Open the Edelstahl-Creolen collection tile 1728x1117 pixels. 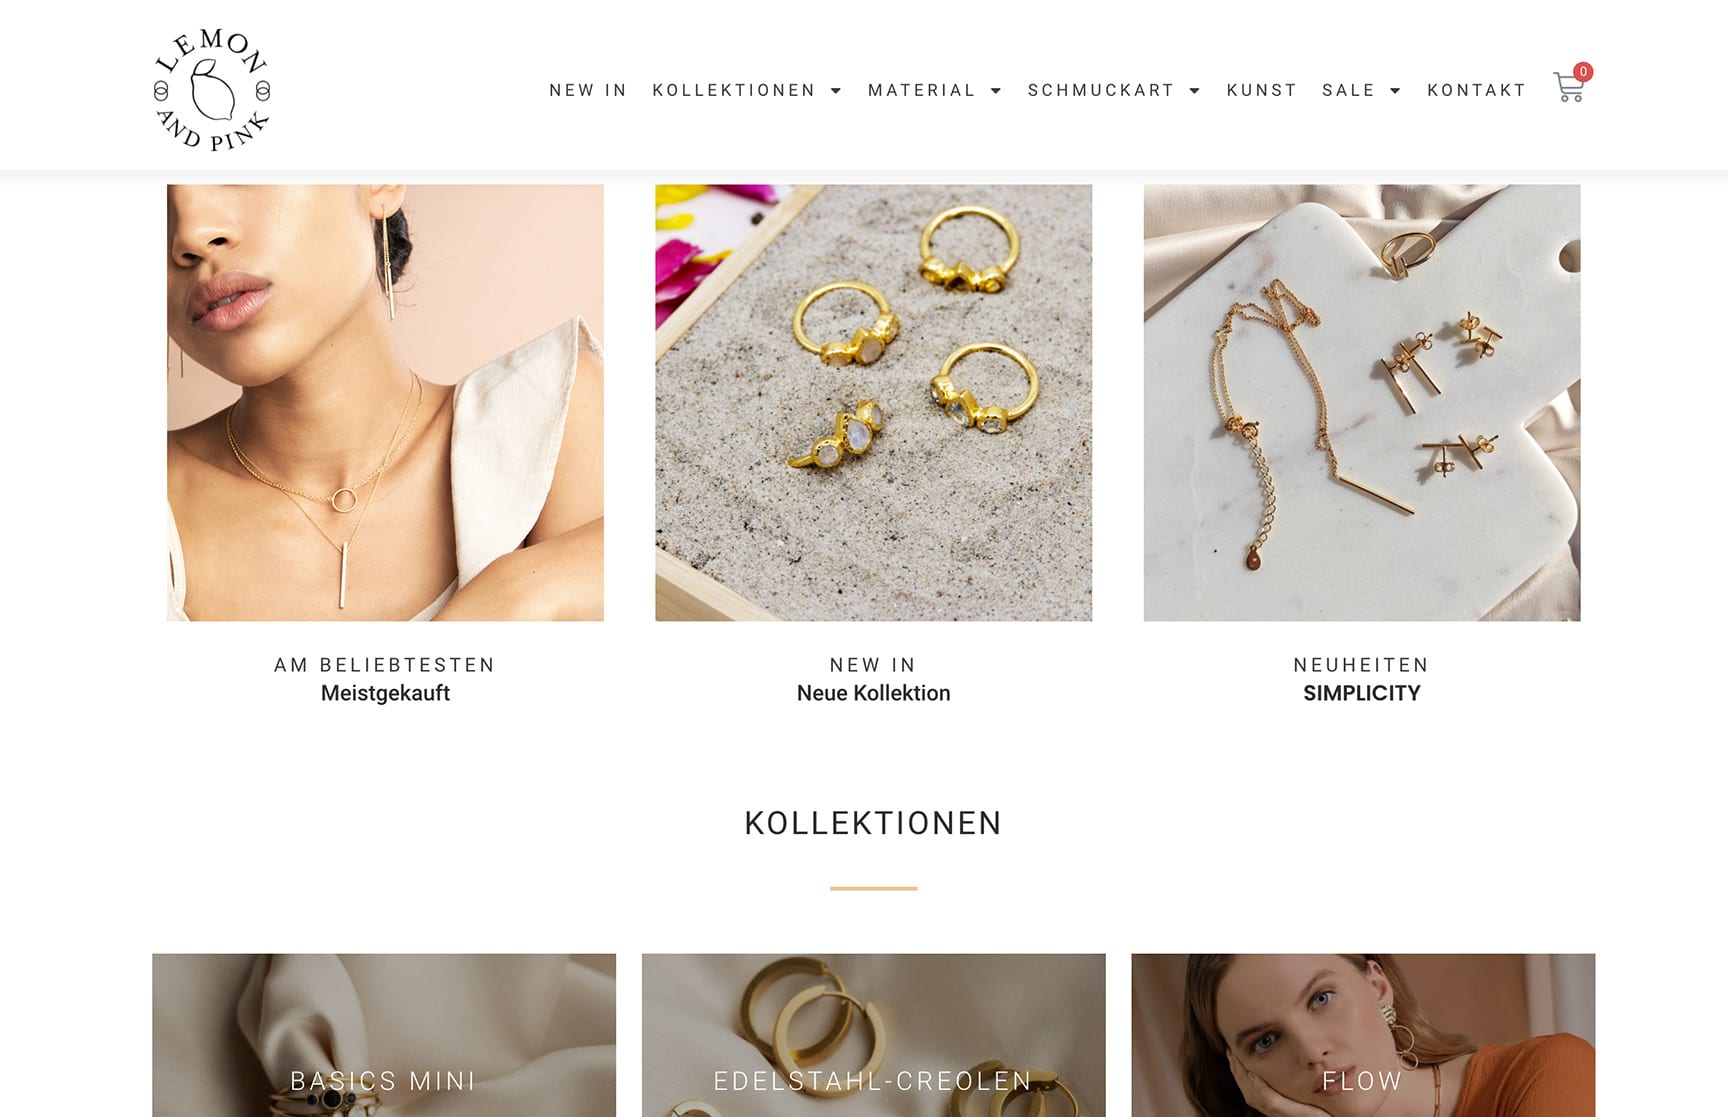(873, 1035)
